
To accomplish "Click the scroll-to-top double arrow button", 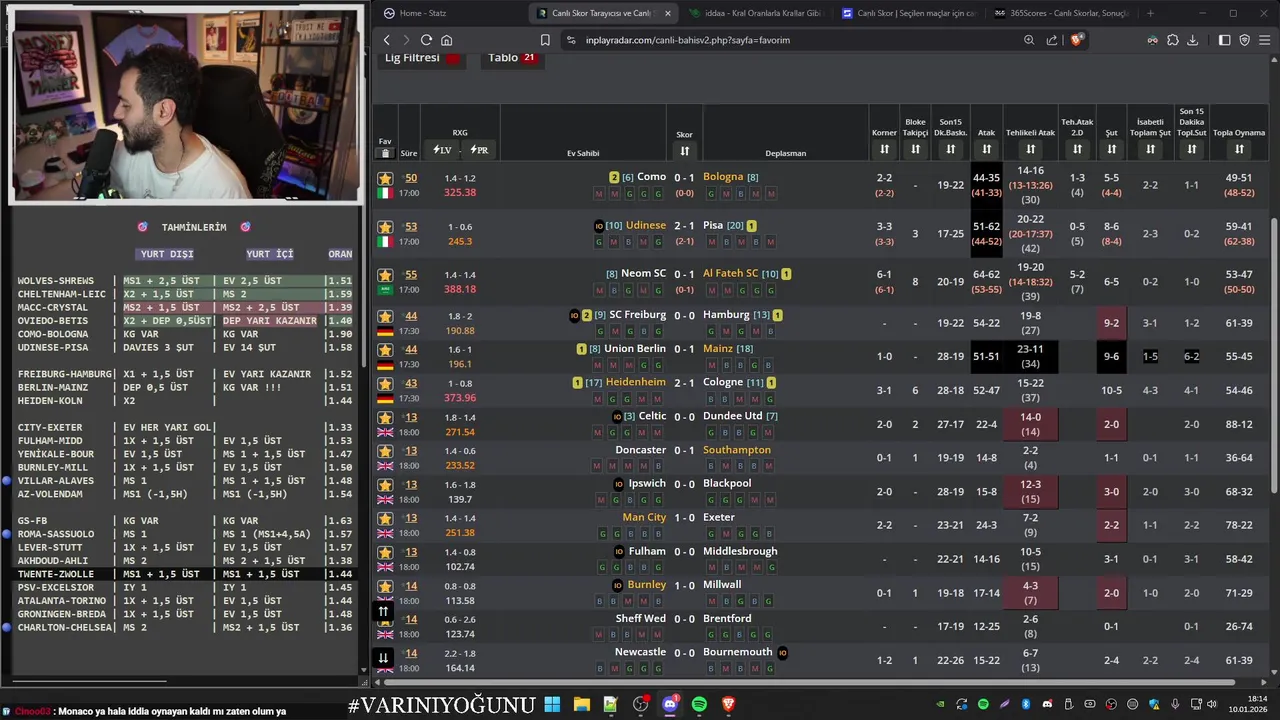I will coord(383,611).
